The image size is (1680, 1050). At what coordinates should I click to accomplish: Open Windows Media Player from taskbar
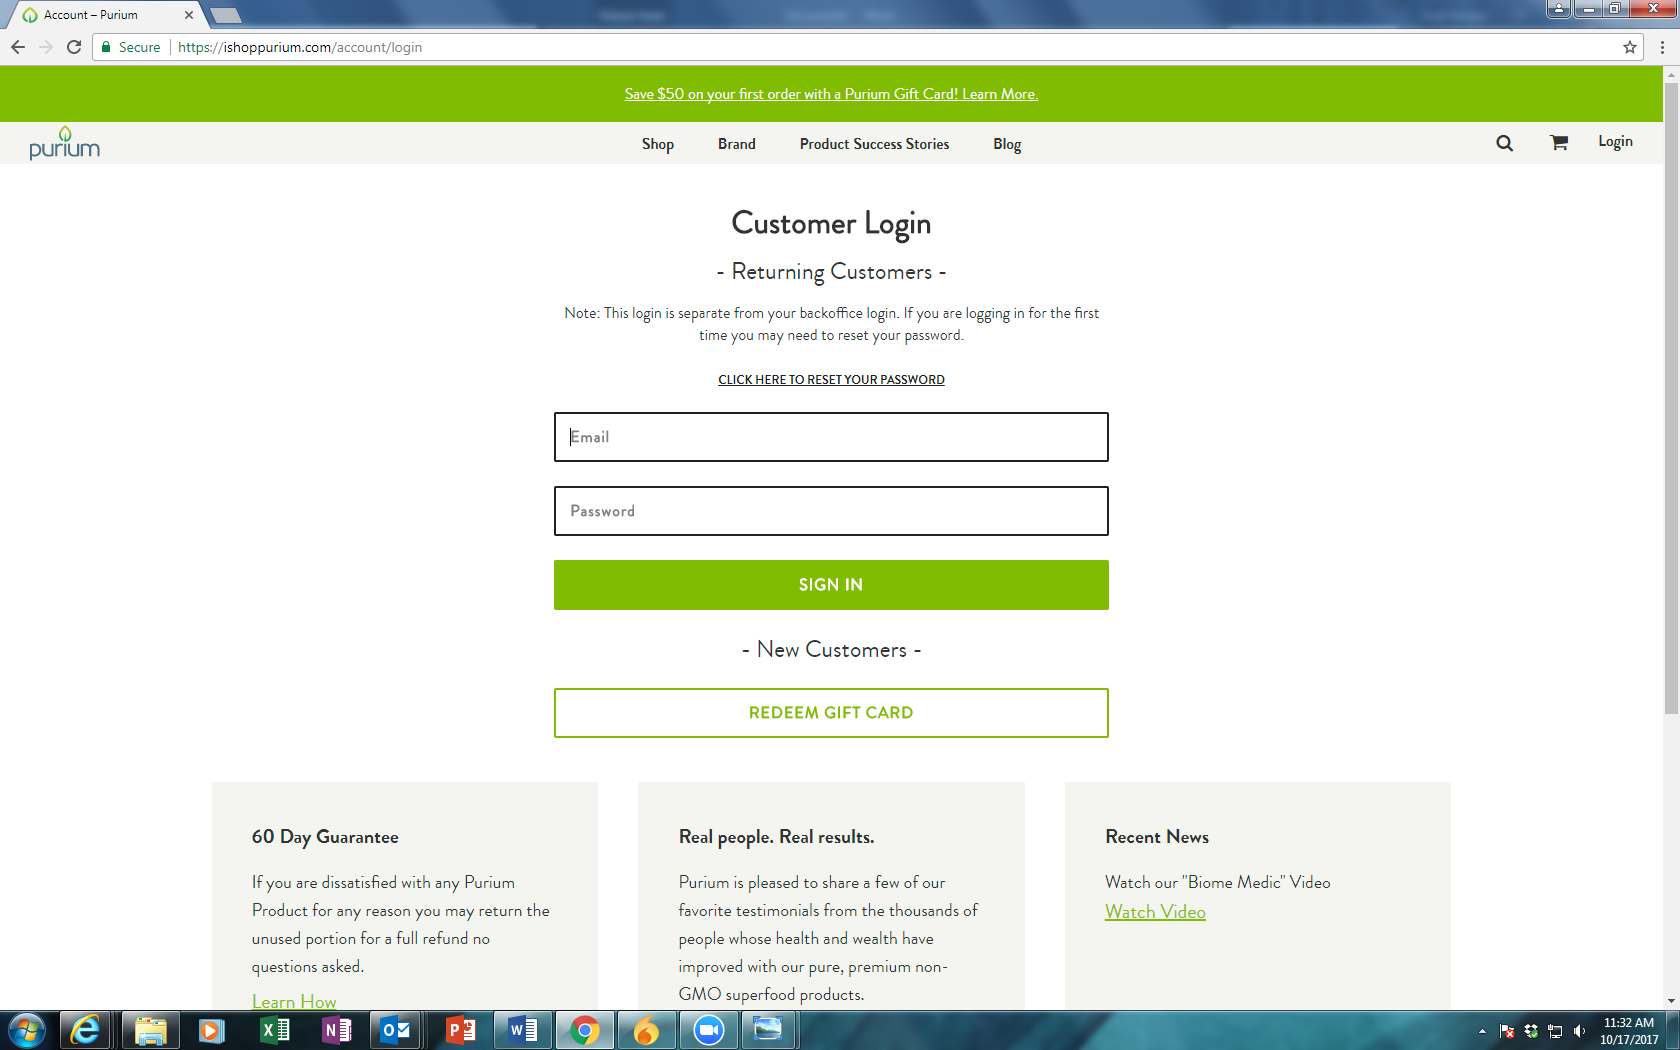click(211, 1030)
